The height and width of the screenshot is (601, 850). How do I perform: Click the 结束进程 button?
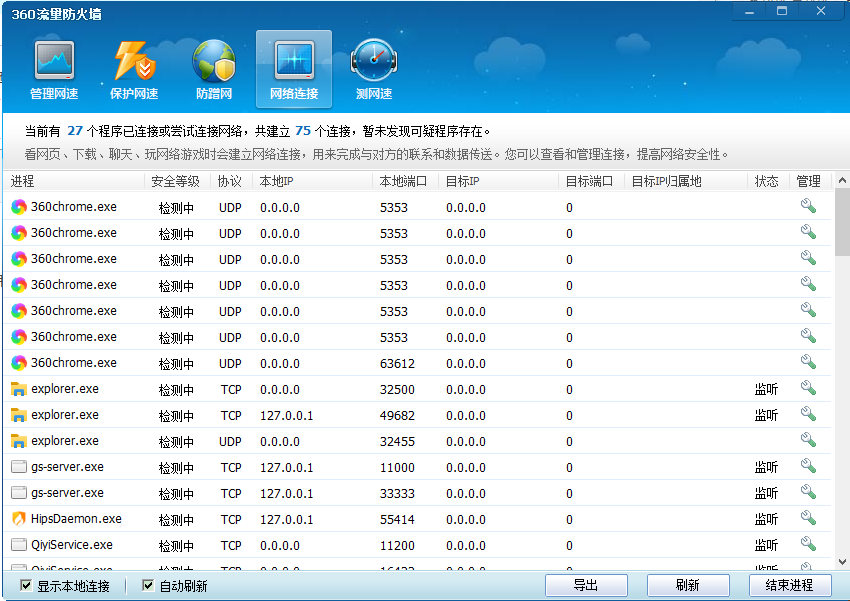coord(790,585)
